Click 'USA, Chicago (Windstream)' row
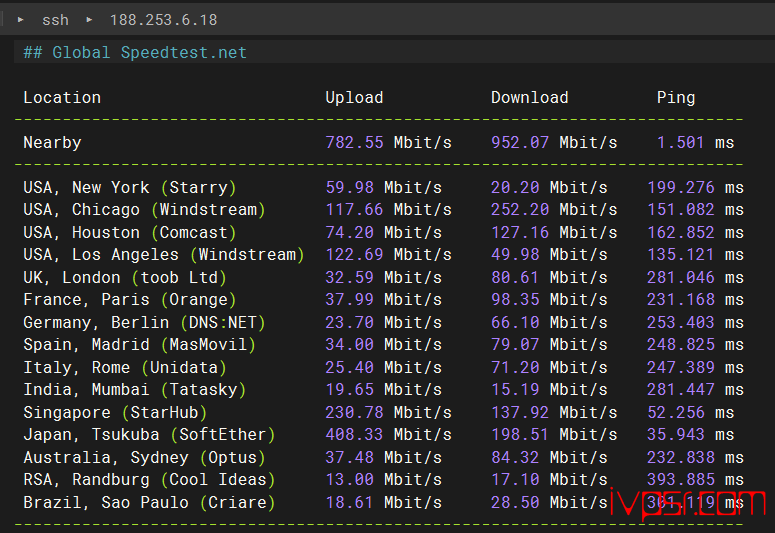775x533 pixels. click(x=144, y=210)
